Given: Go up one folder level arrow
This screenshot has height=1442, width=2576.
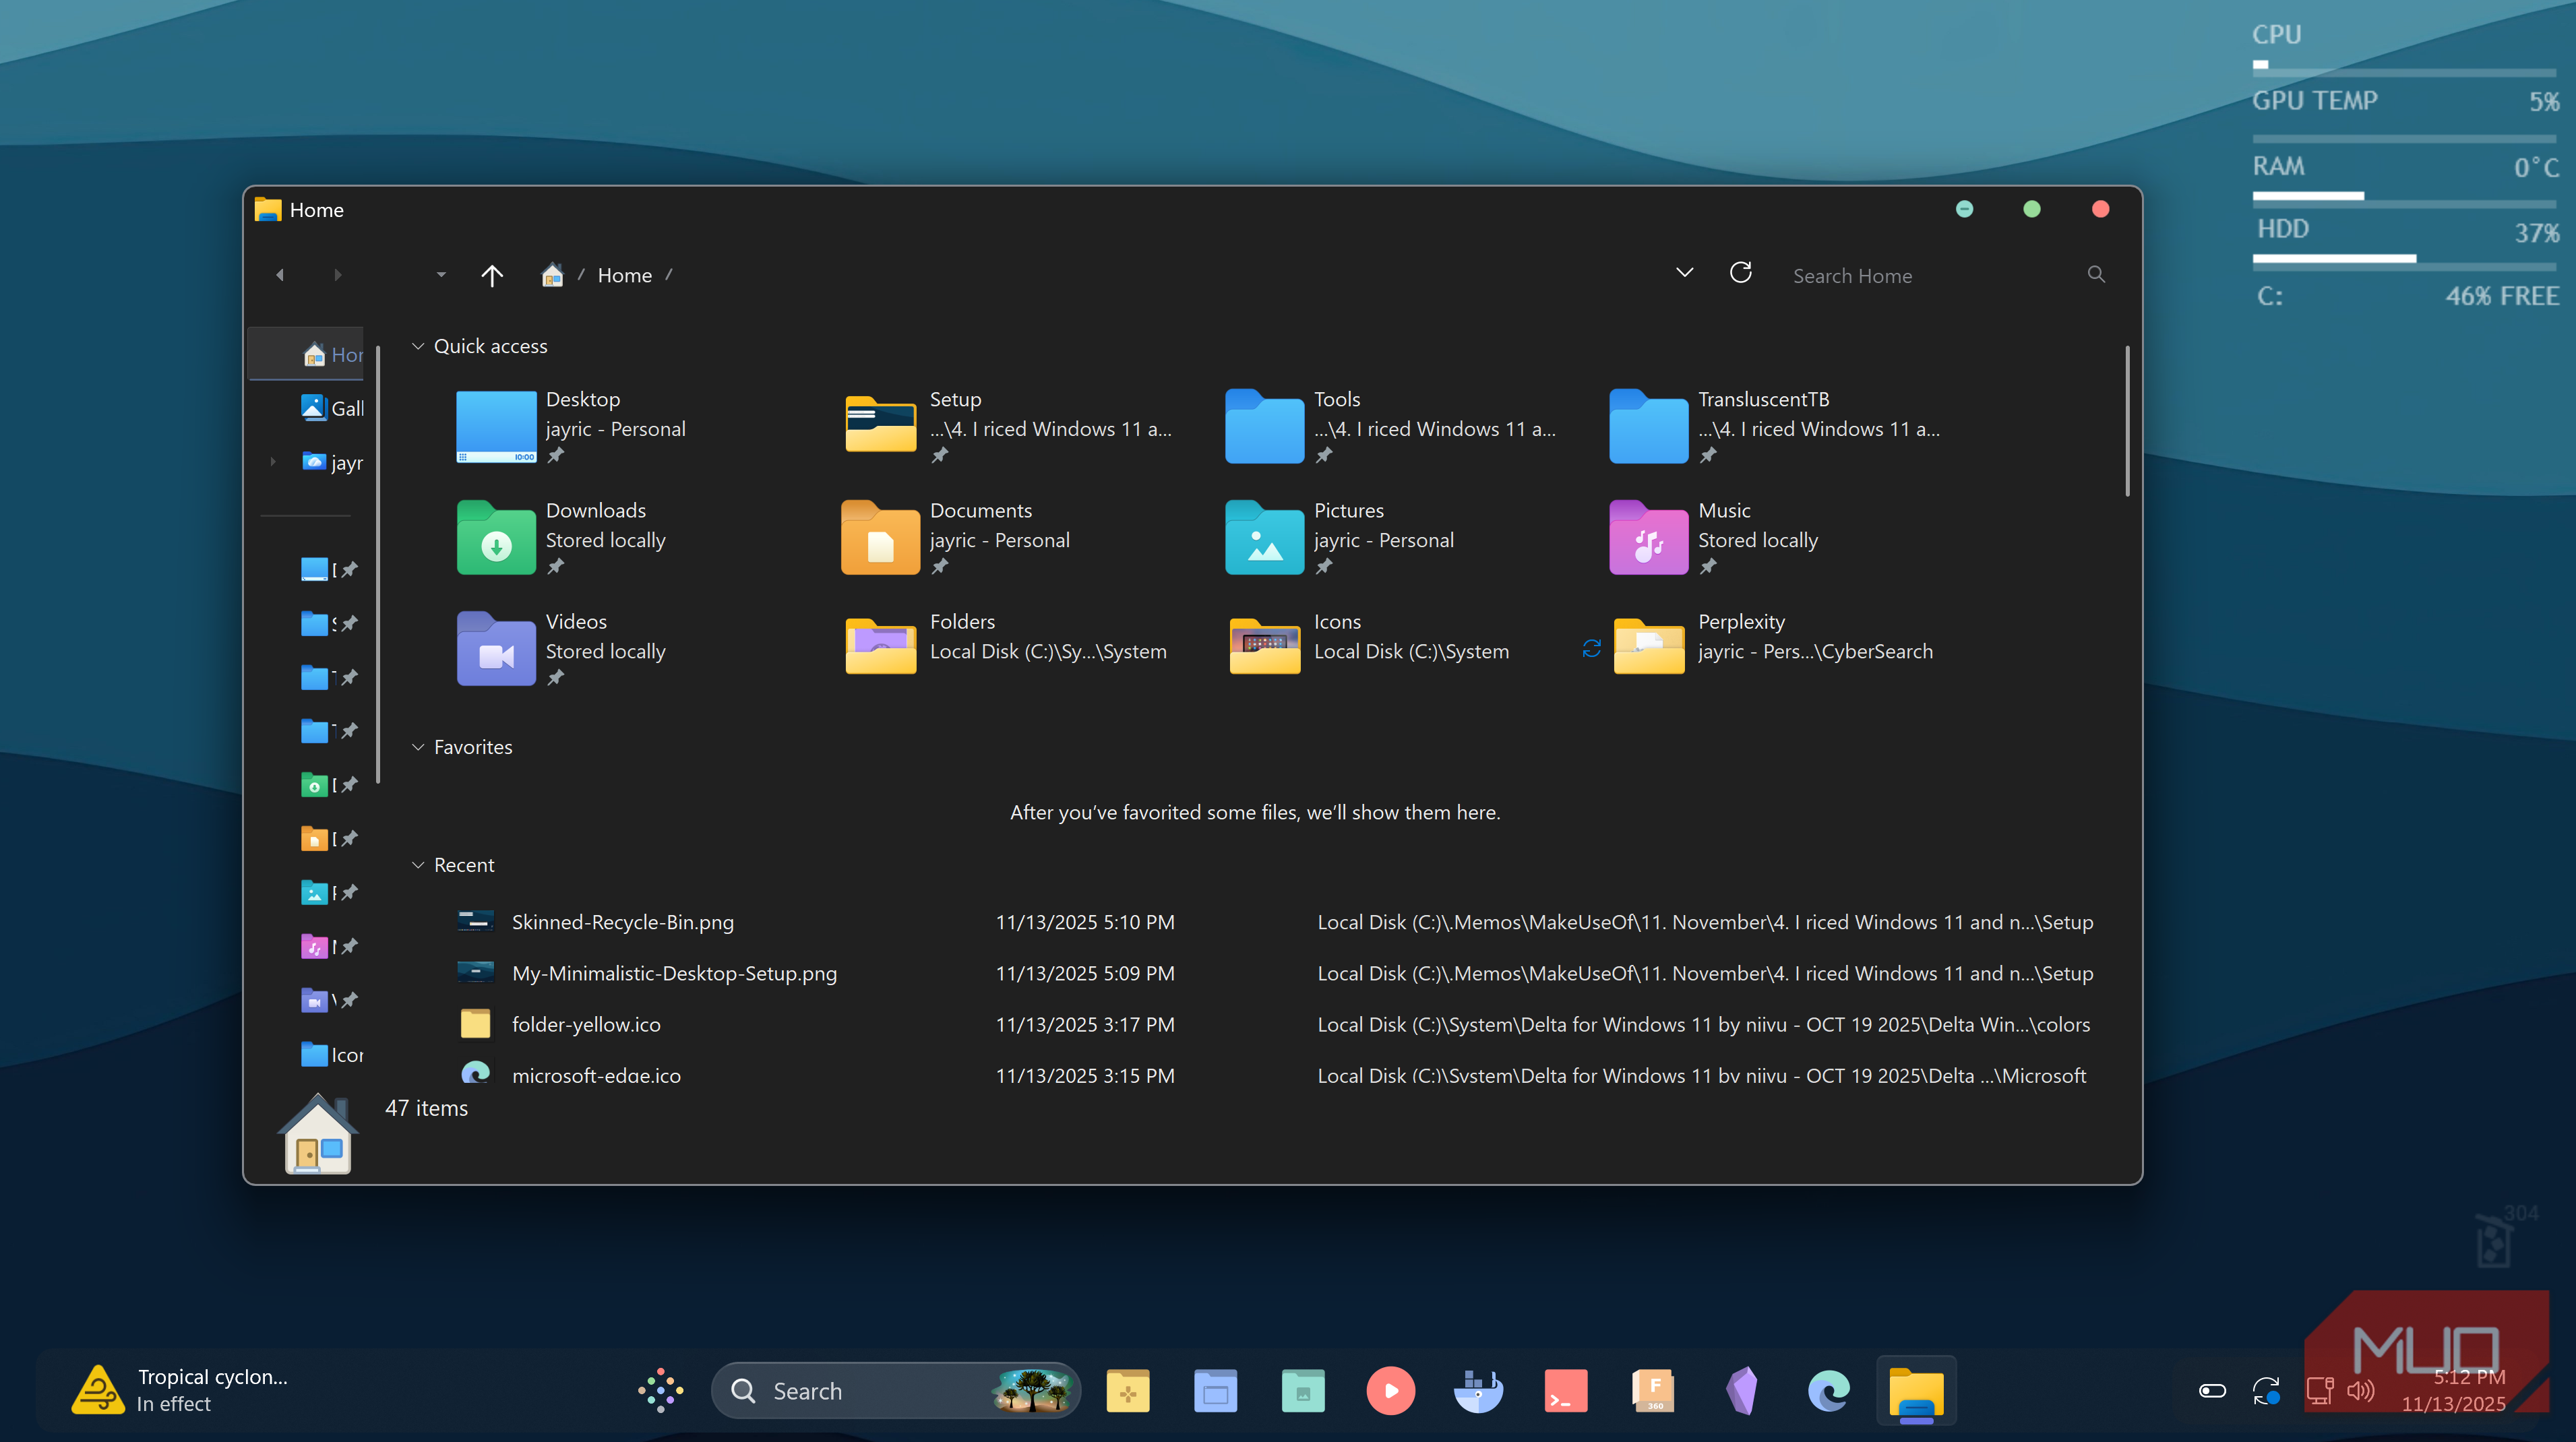Looking at the screenshot, I should (x=491, y=275).
